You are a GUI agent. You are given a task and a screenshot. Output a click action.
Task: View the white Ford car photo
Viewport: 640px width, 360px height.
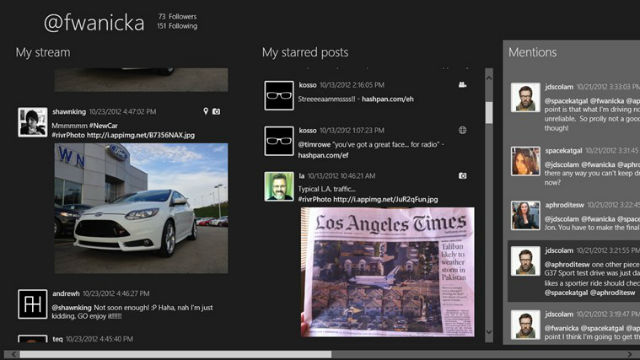pyautogui.click(x=141, y=208)
